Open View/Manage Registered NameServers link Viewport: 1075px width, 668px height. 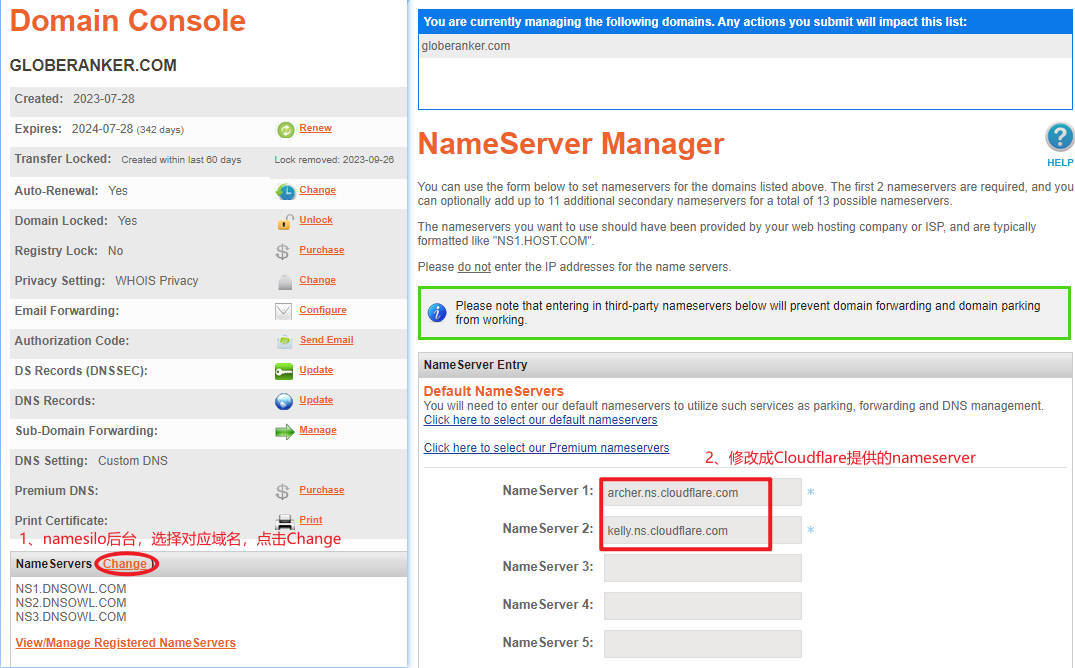pos(126,643)
